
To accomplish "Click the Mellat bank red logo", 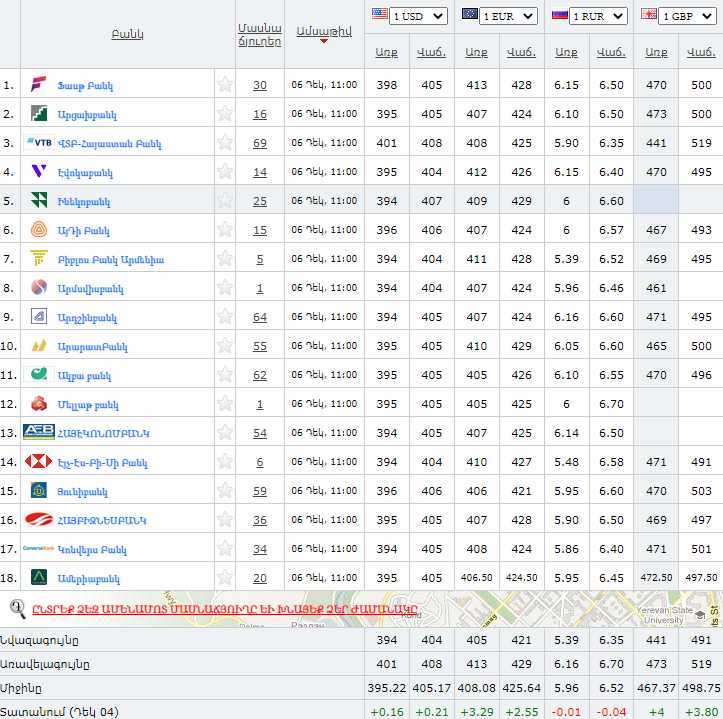I will (39, 403).
